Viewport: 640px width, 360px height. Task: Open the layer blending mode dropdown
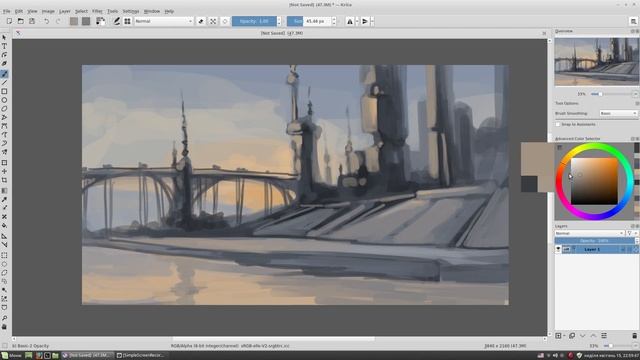(x=589, y=233)
